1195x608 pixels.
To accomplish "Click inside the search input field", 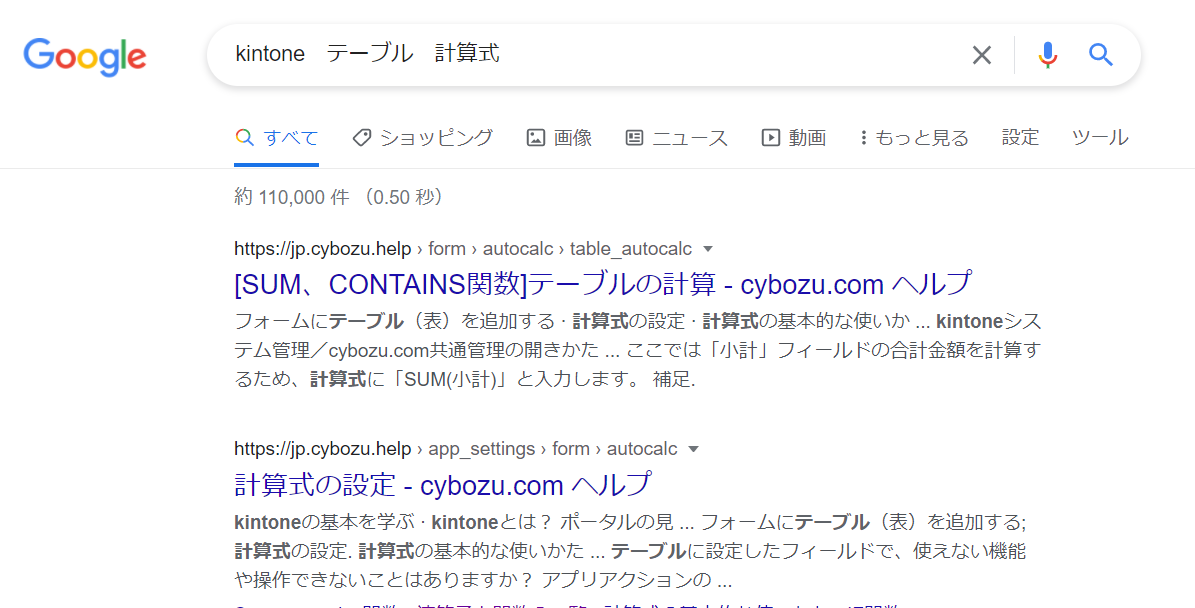I will pyautogui.click(x=600, y=55).
